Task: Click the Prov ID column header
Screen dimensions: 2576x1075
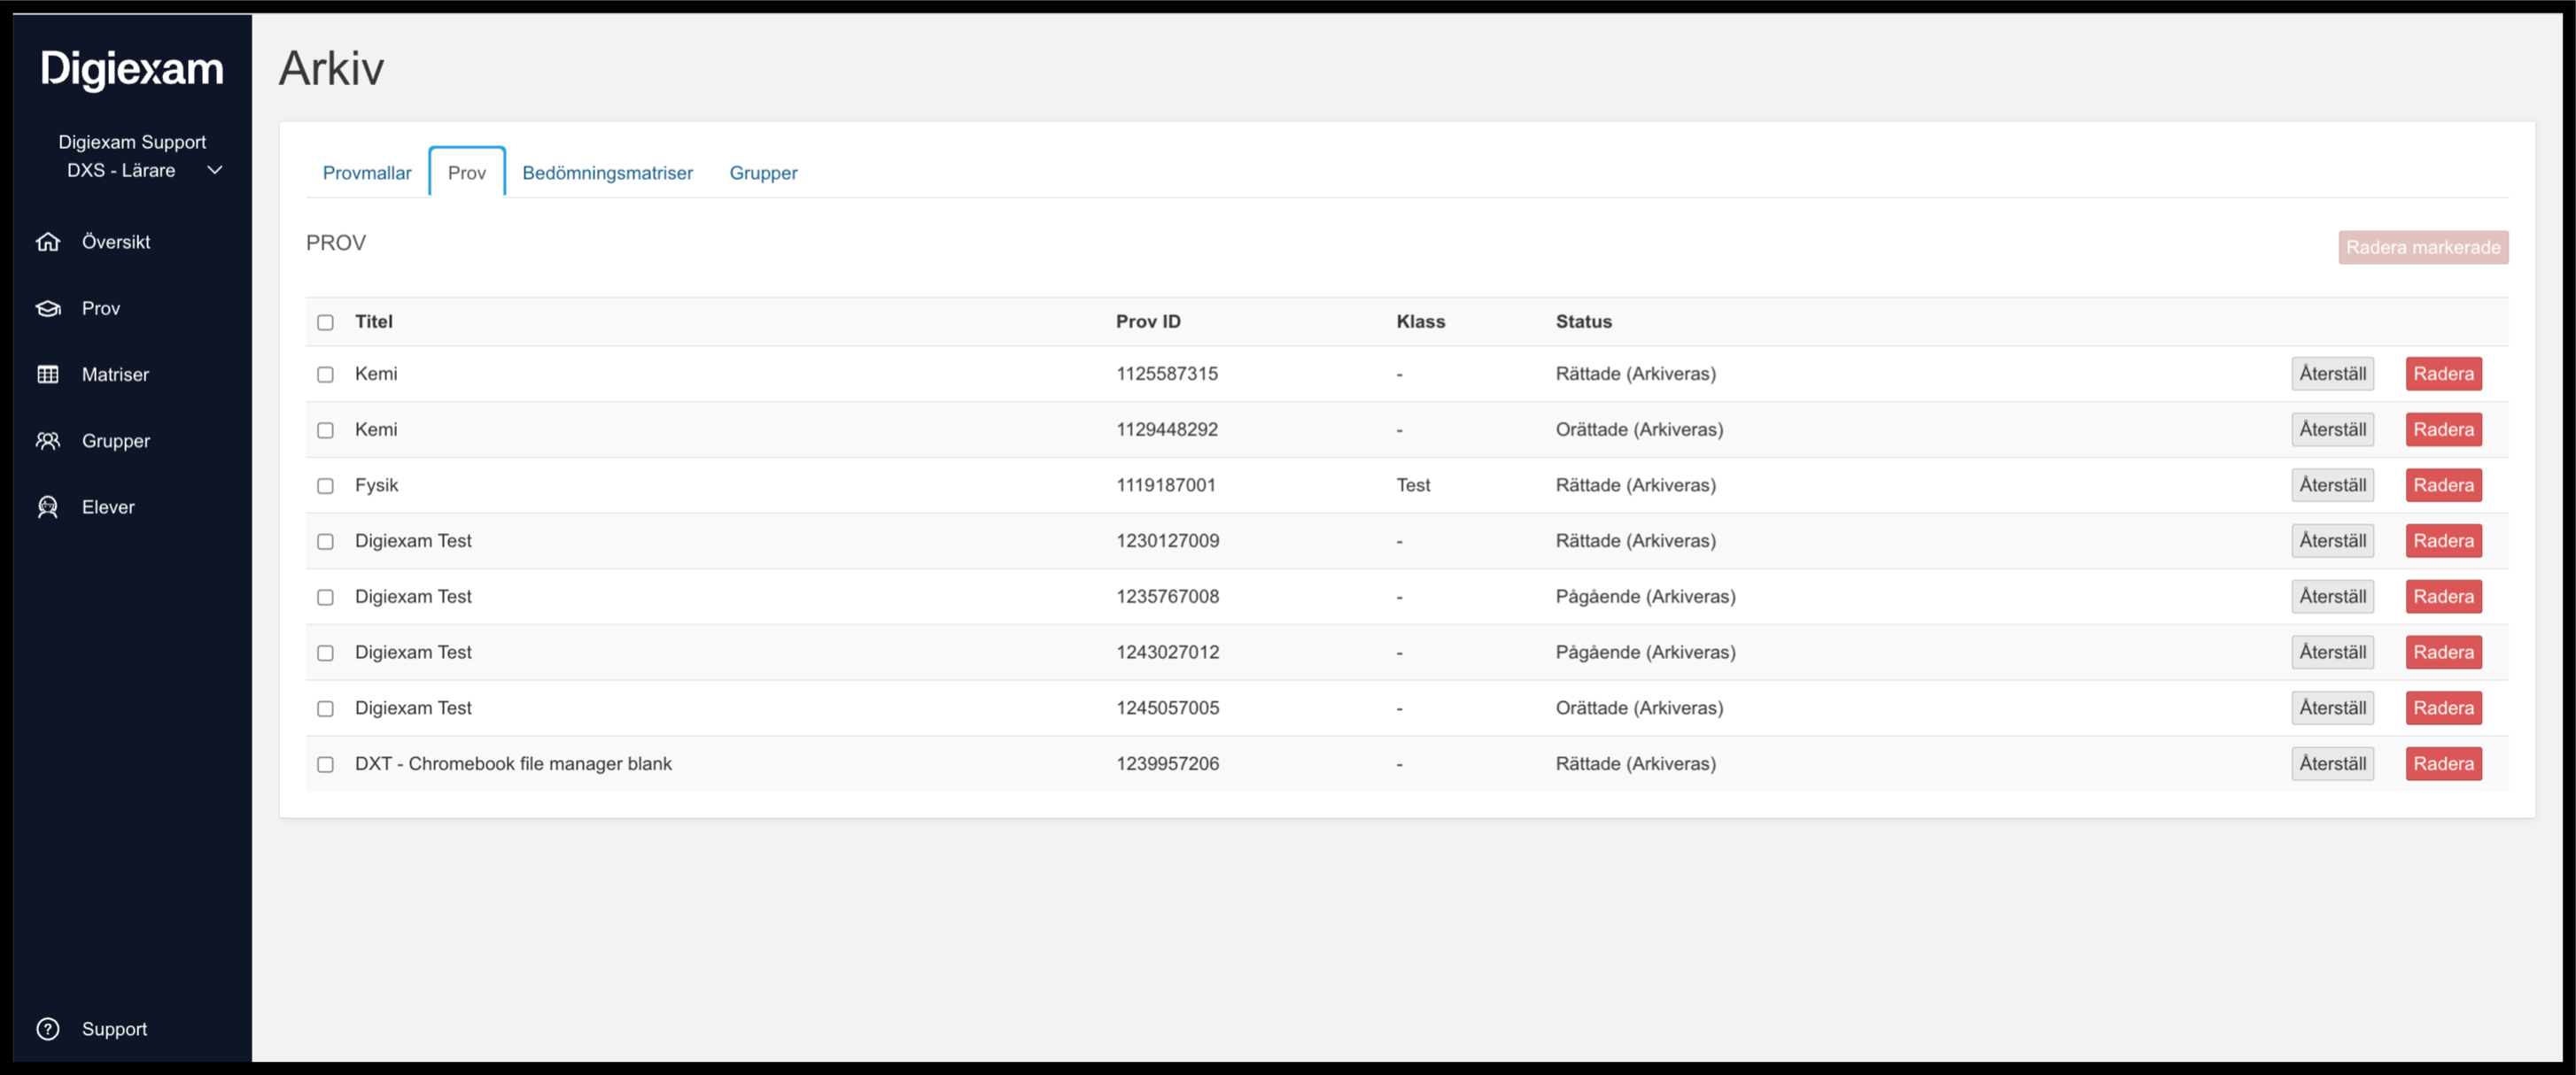Action: coord(1148,321)
